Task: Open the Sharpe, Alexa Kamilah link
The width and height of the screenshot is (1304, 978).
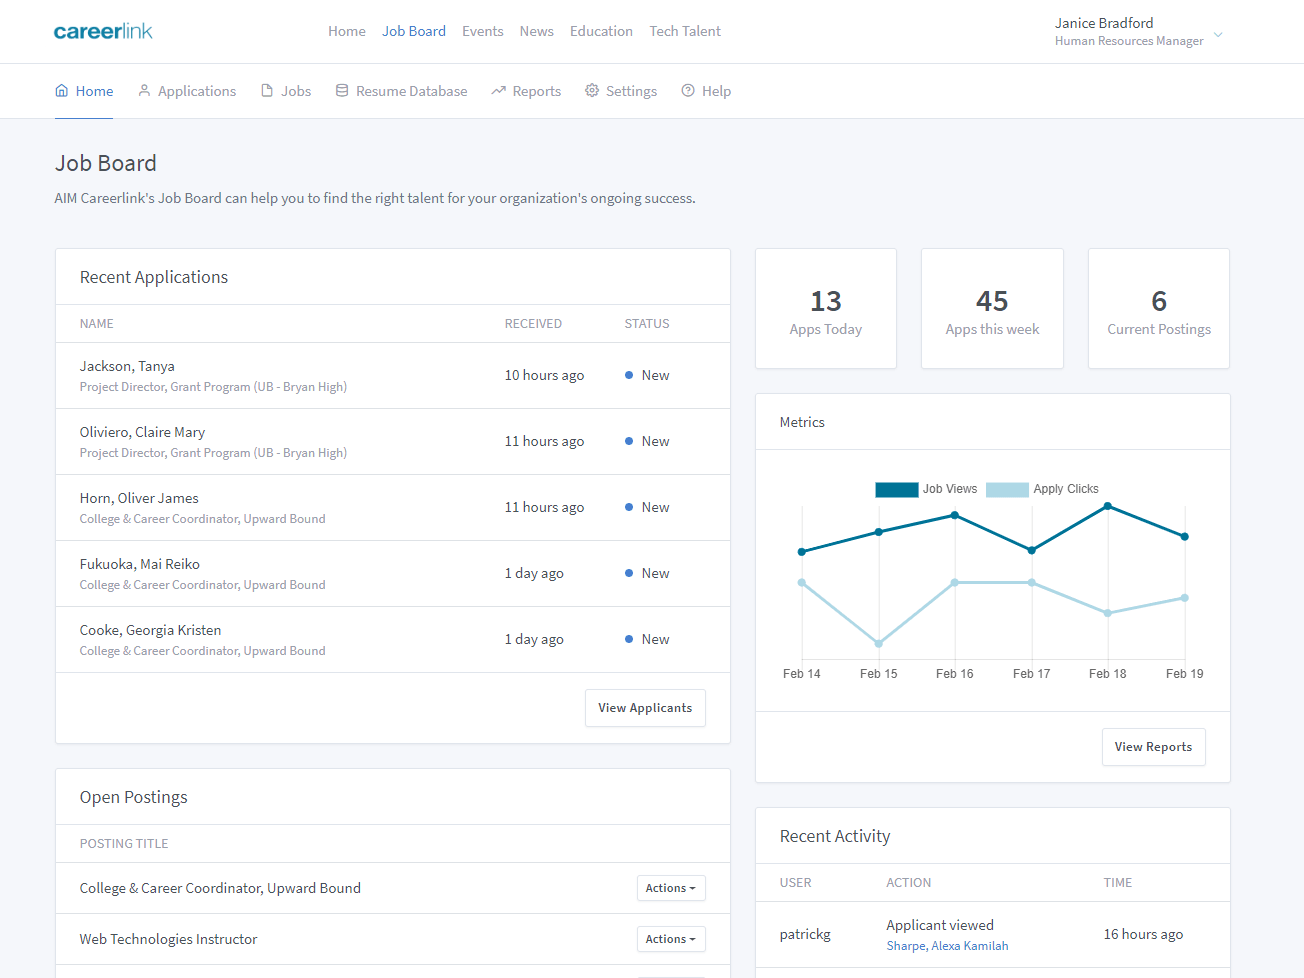Action: coord(947,946)
